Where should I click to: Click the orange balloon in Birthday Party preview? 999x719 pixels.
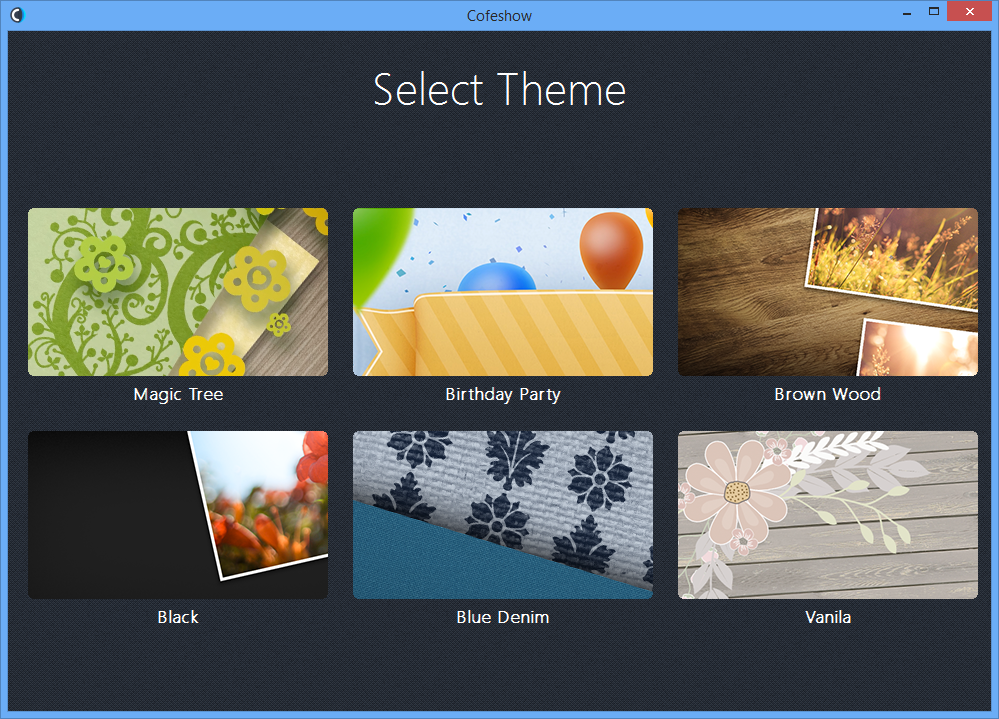[611, 250]
